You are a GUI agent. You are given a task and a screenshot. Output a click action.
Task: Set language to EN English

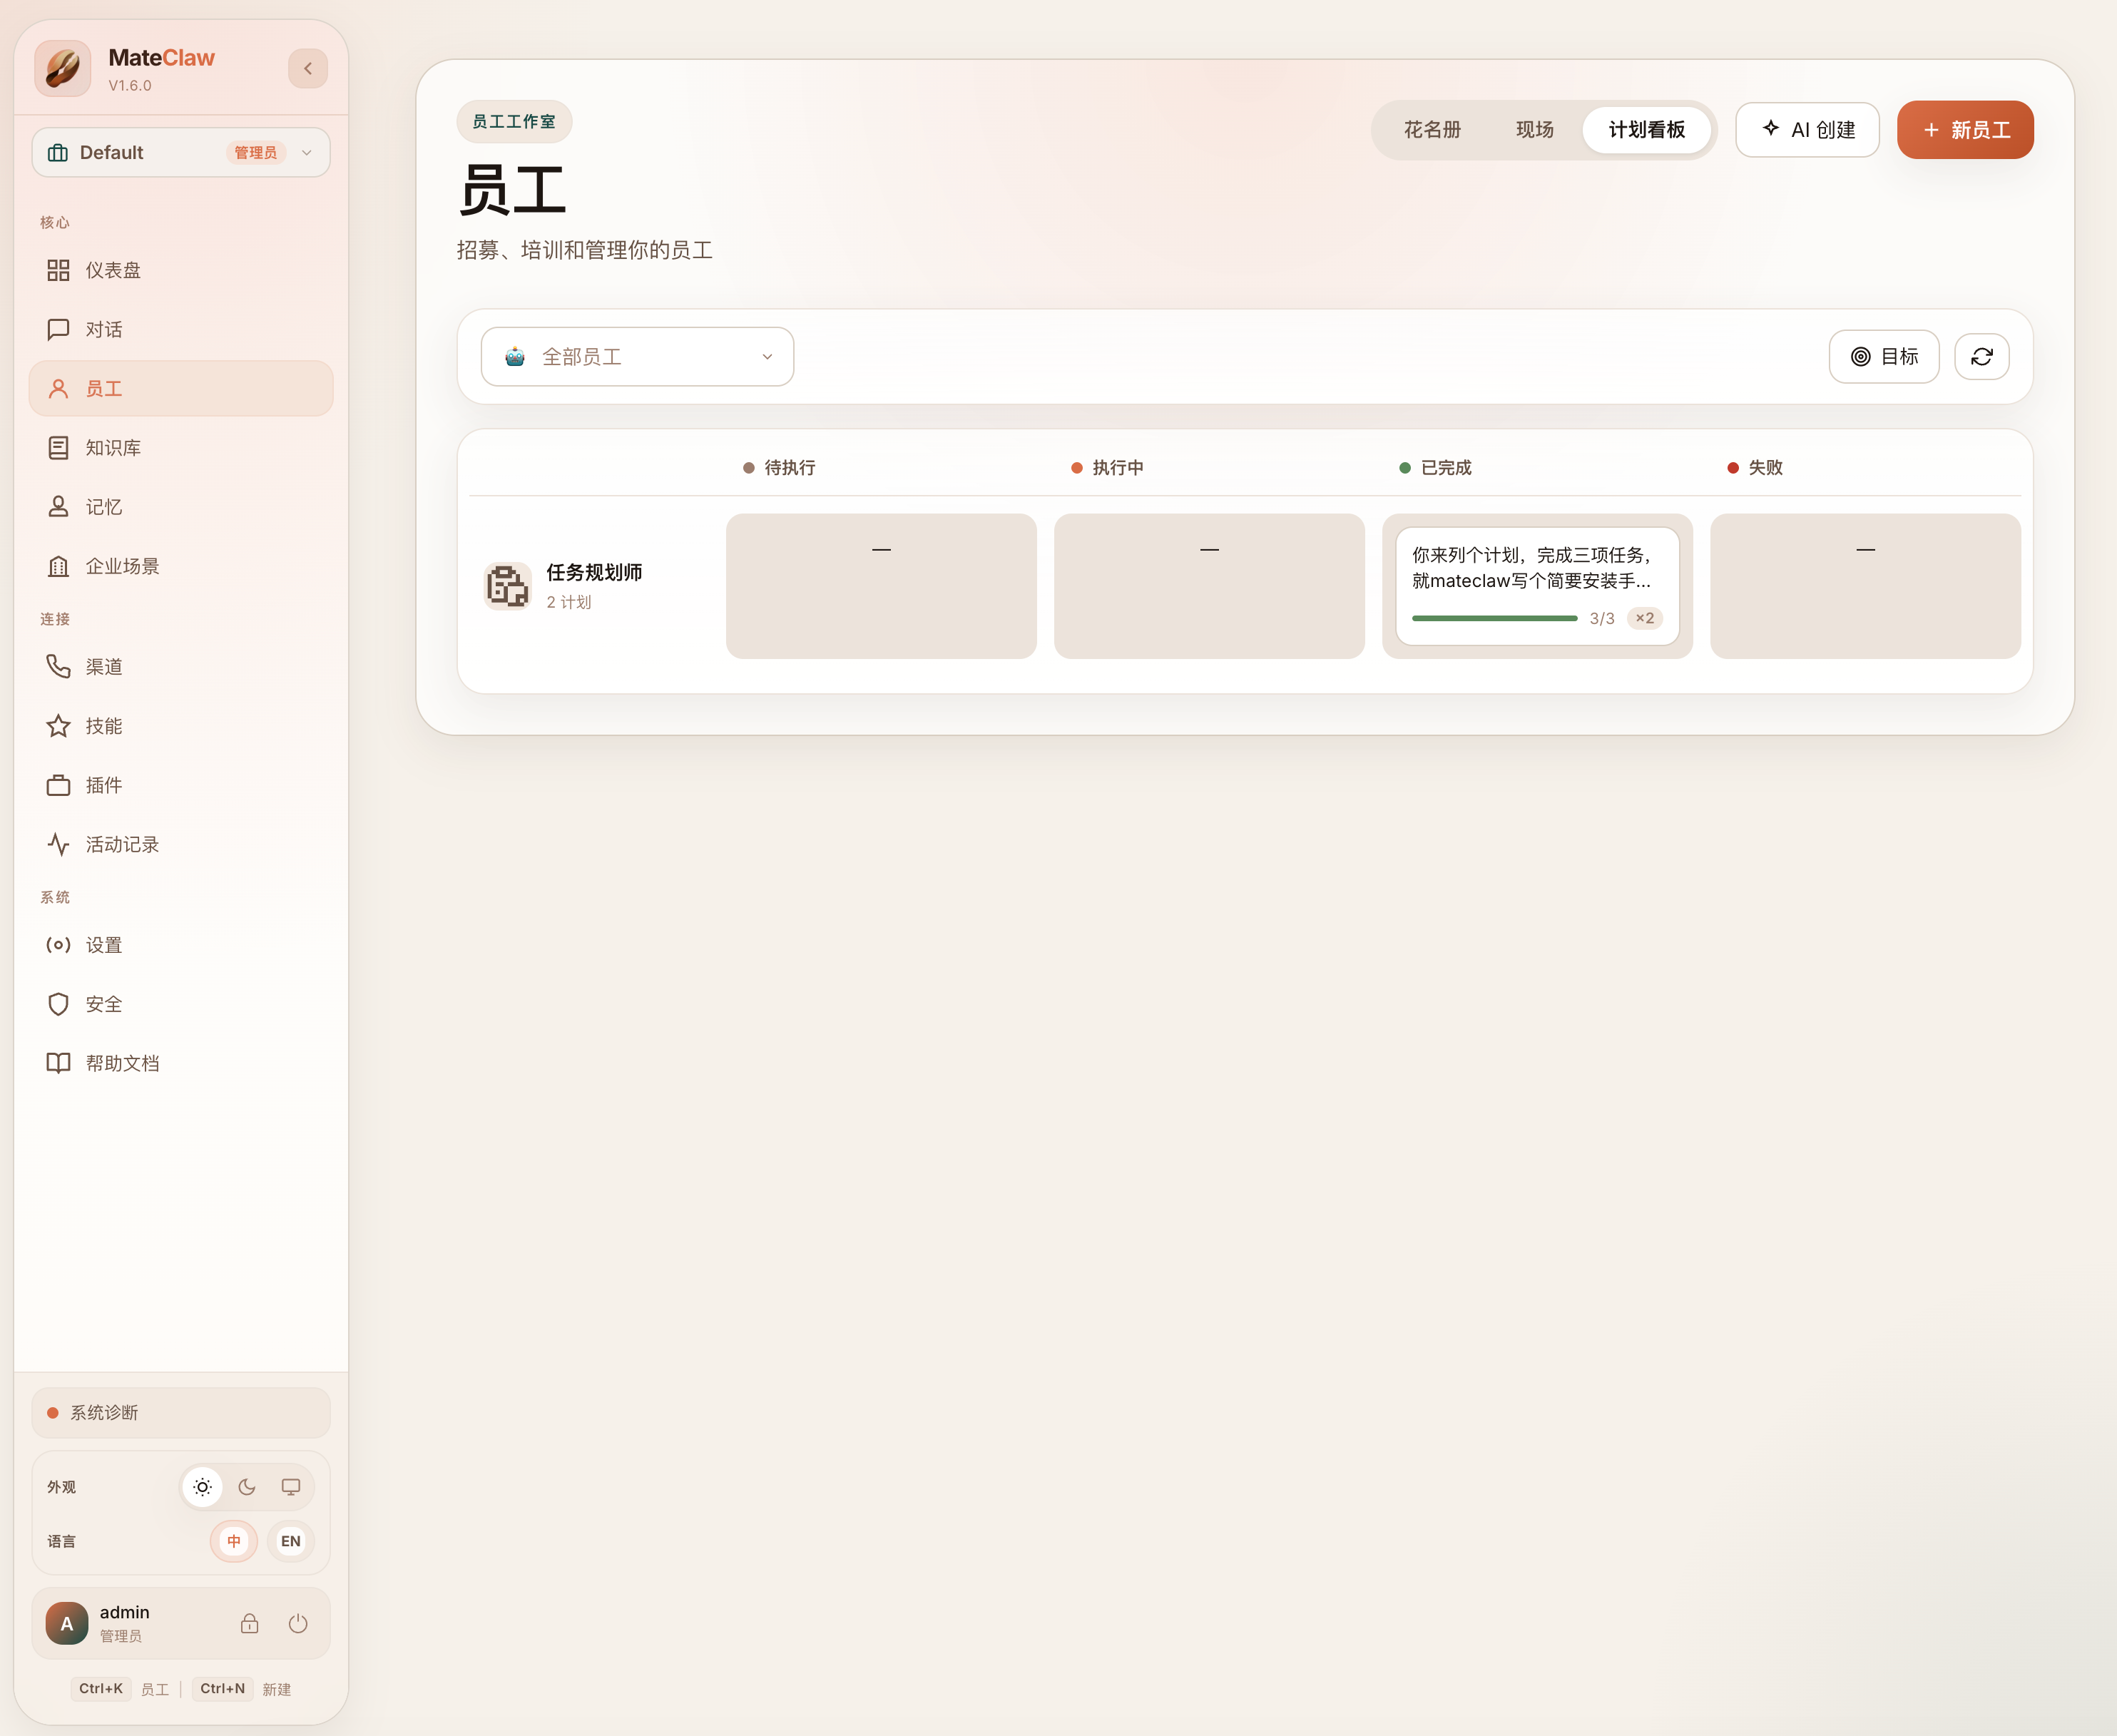(291, 1541)
